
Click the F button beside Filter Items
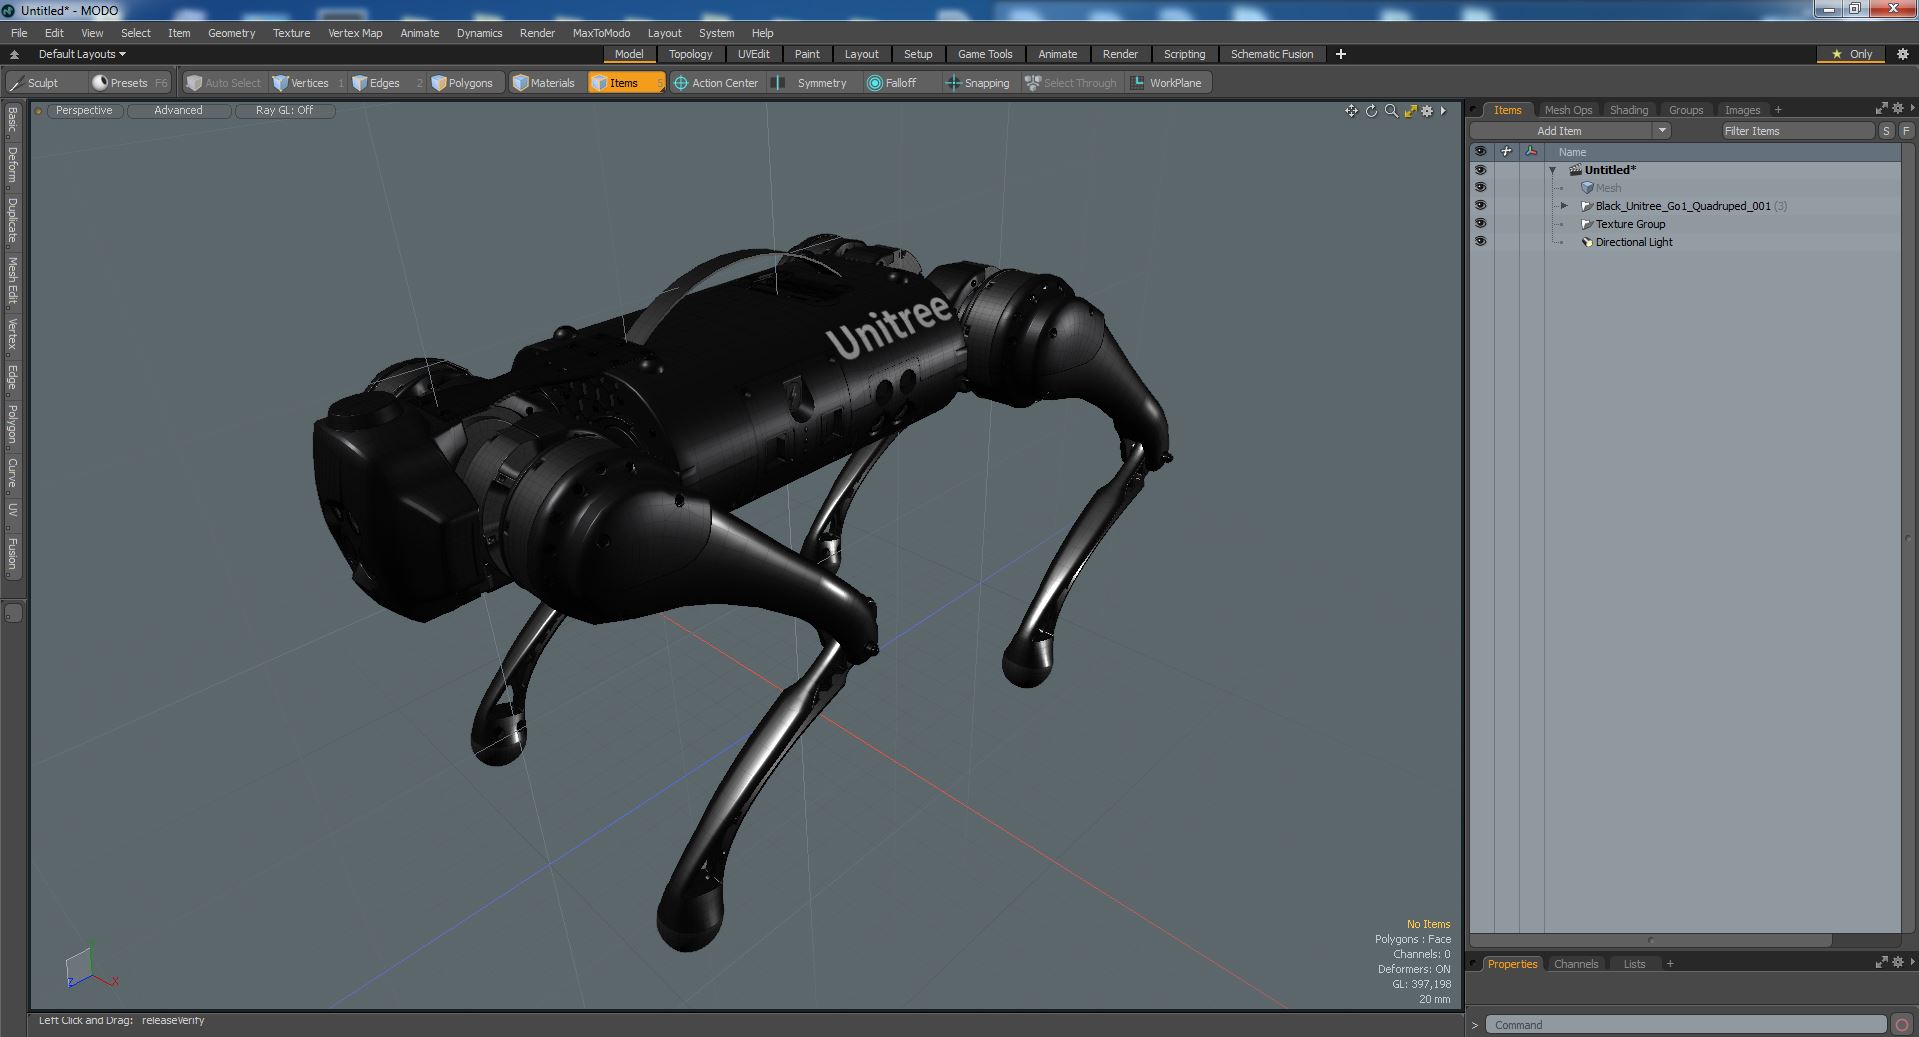(x=1906, y=131)
